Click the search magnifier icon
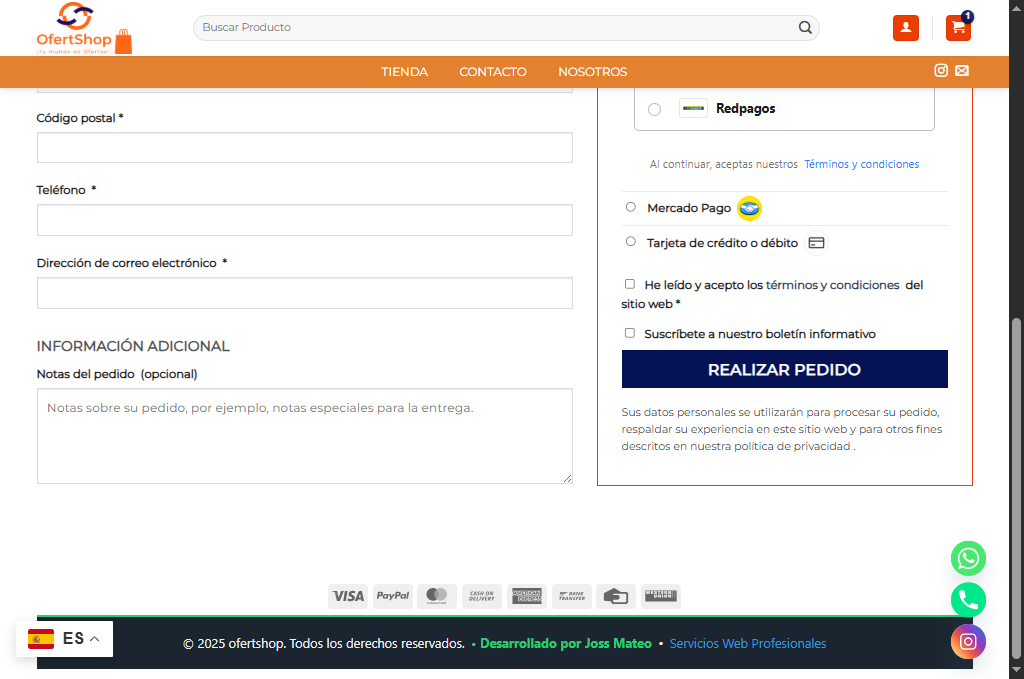Screen dimensions: 1024x679 point(805,28)
